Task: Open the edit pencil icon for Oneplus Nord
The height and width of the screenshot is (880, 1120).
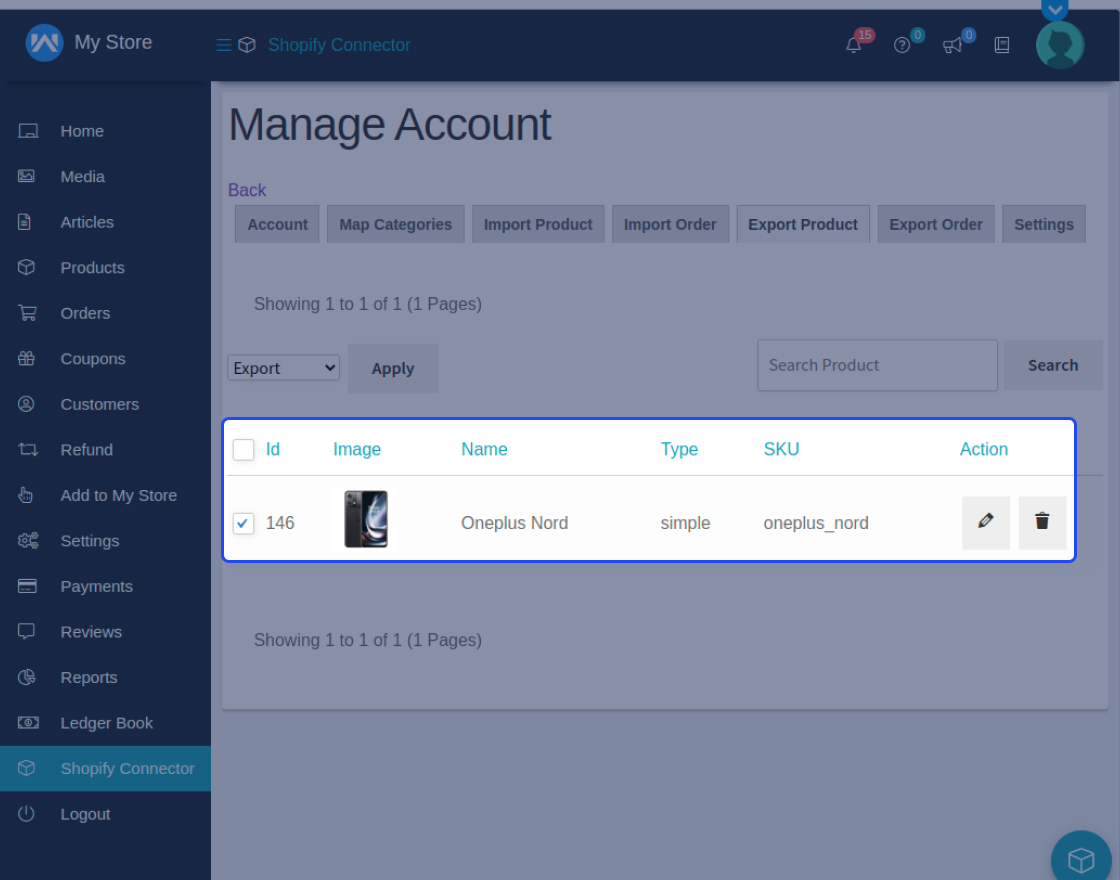Action: pyautogui.click(x=985, y=522)
